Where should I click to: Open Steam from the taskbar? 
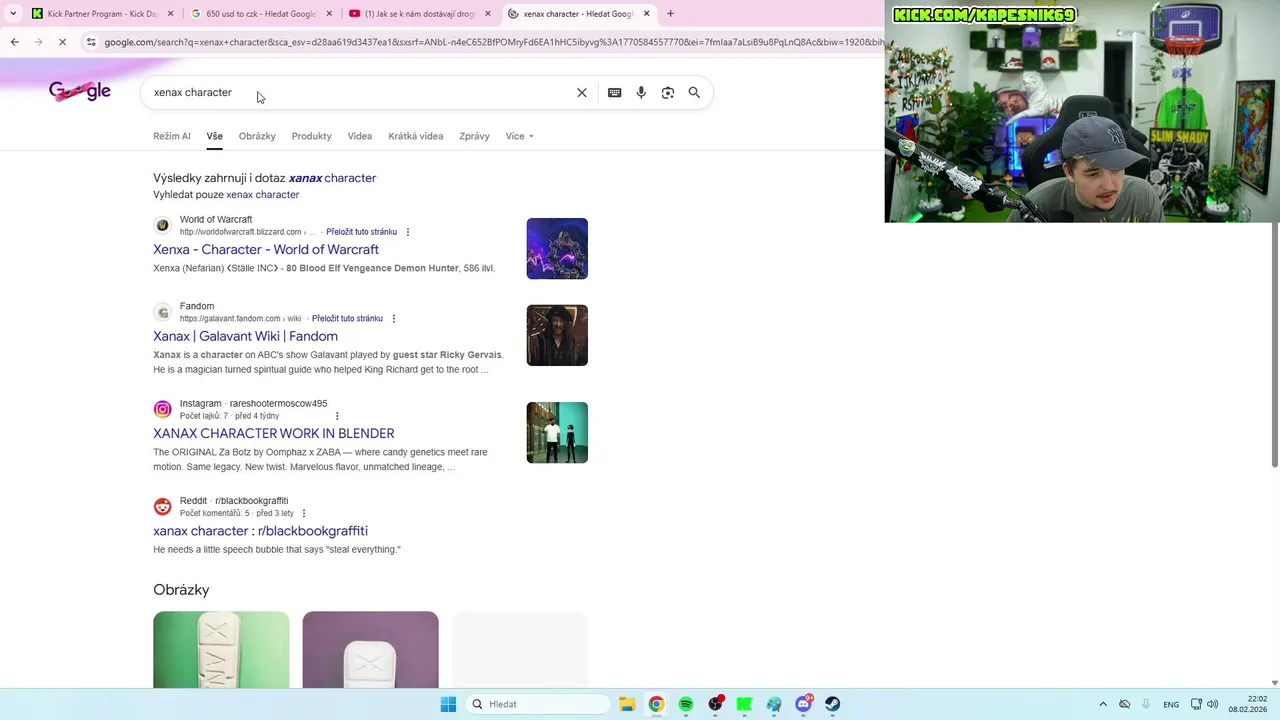click(832, 704)
